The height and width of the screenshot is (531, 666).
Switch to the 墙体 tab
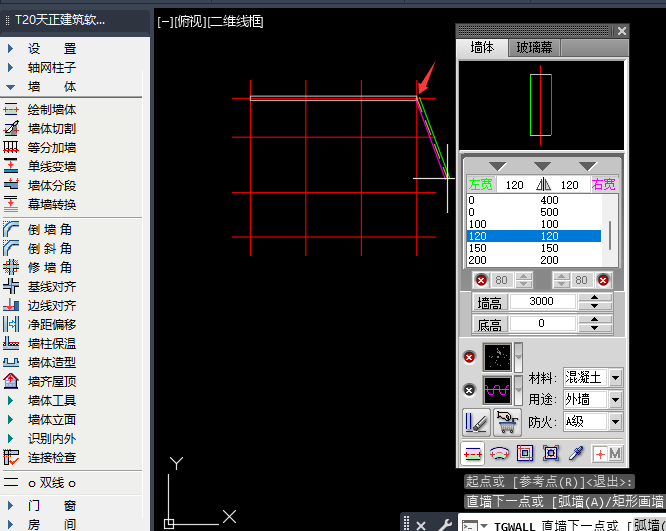click(483, 47)
